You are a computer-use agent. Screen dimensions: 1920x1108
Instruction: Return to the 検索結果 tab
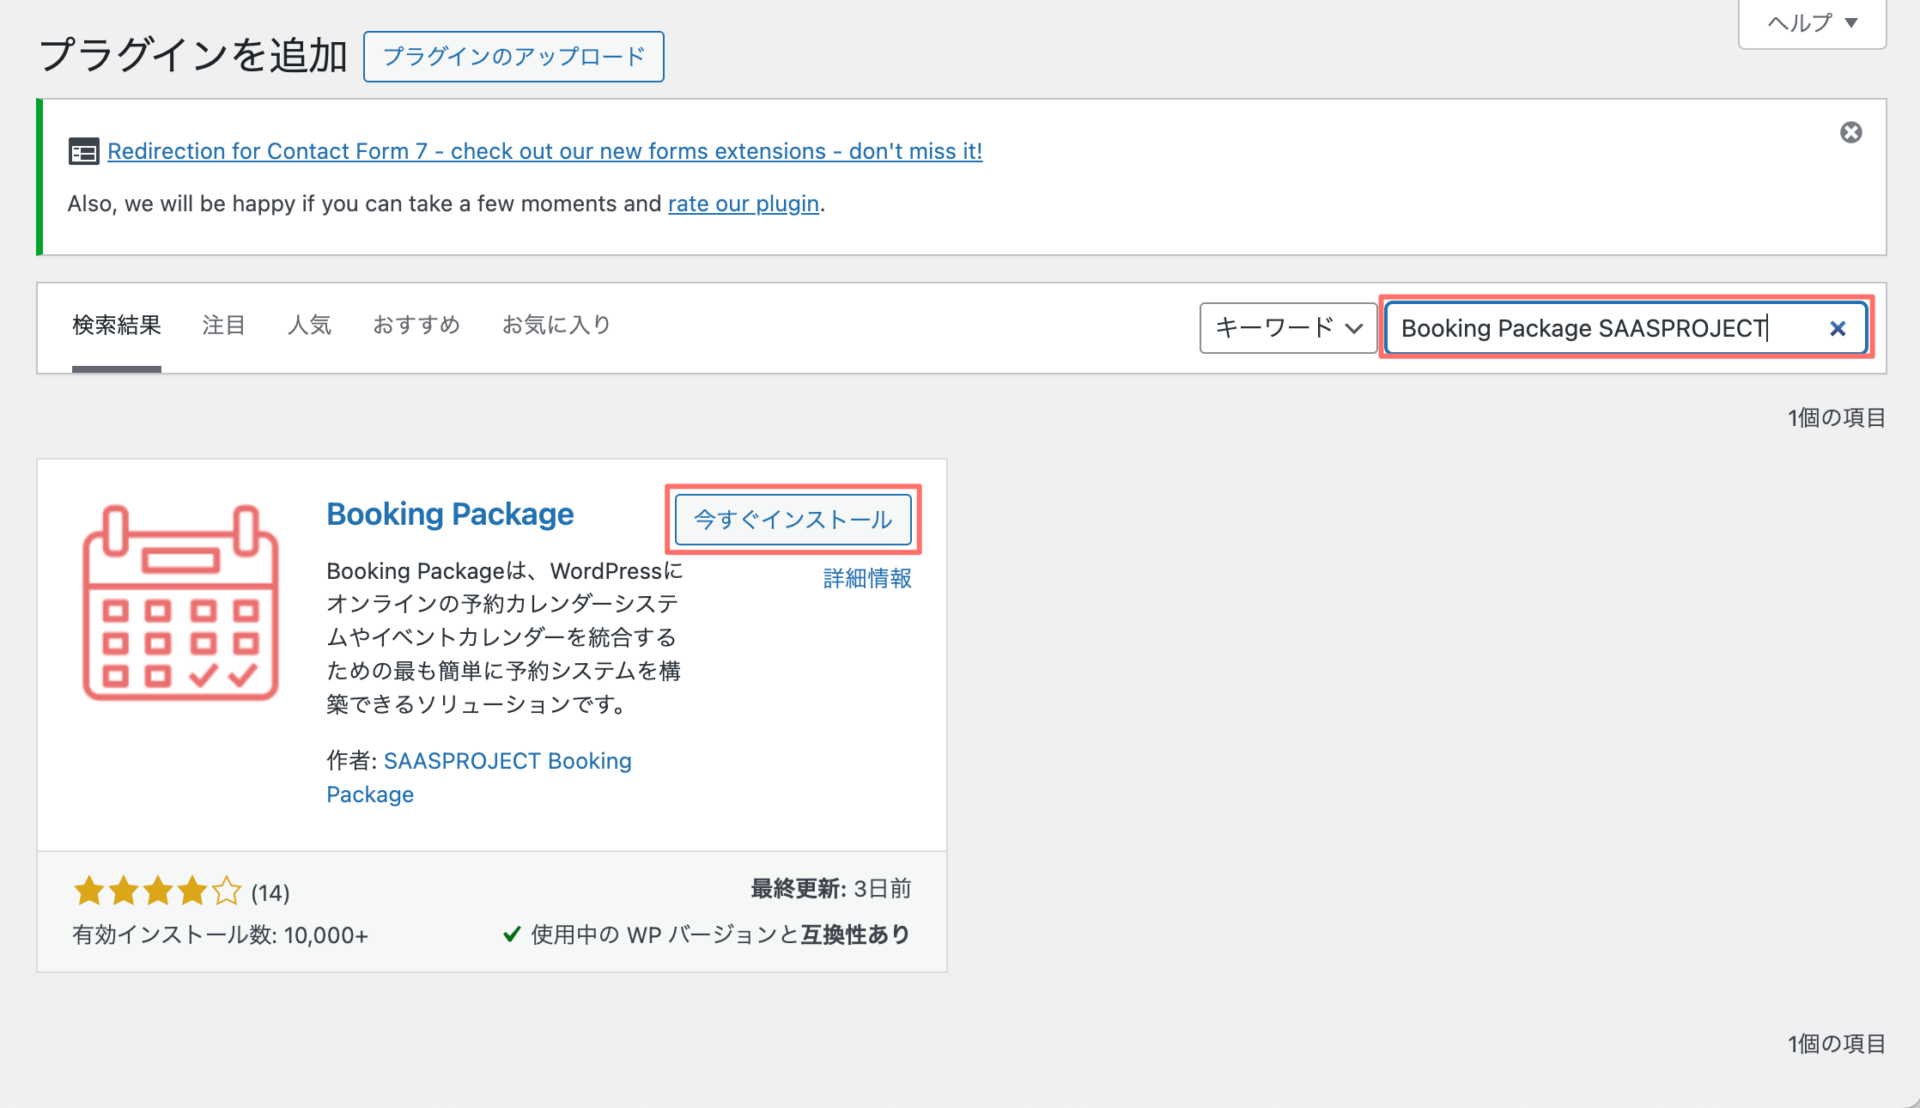[x=116, y=324]
